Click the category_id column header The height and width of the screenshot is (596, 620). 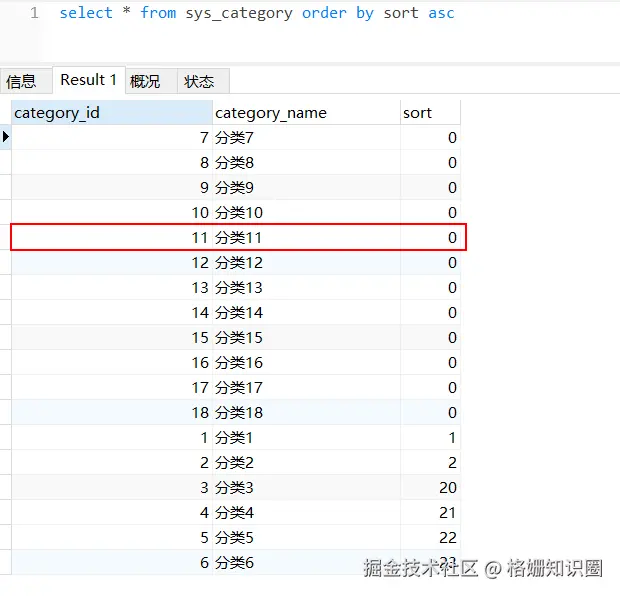[x=112, y=113]
